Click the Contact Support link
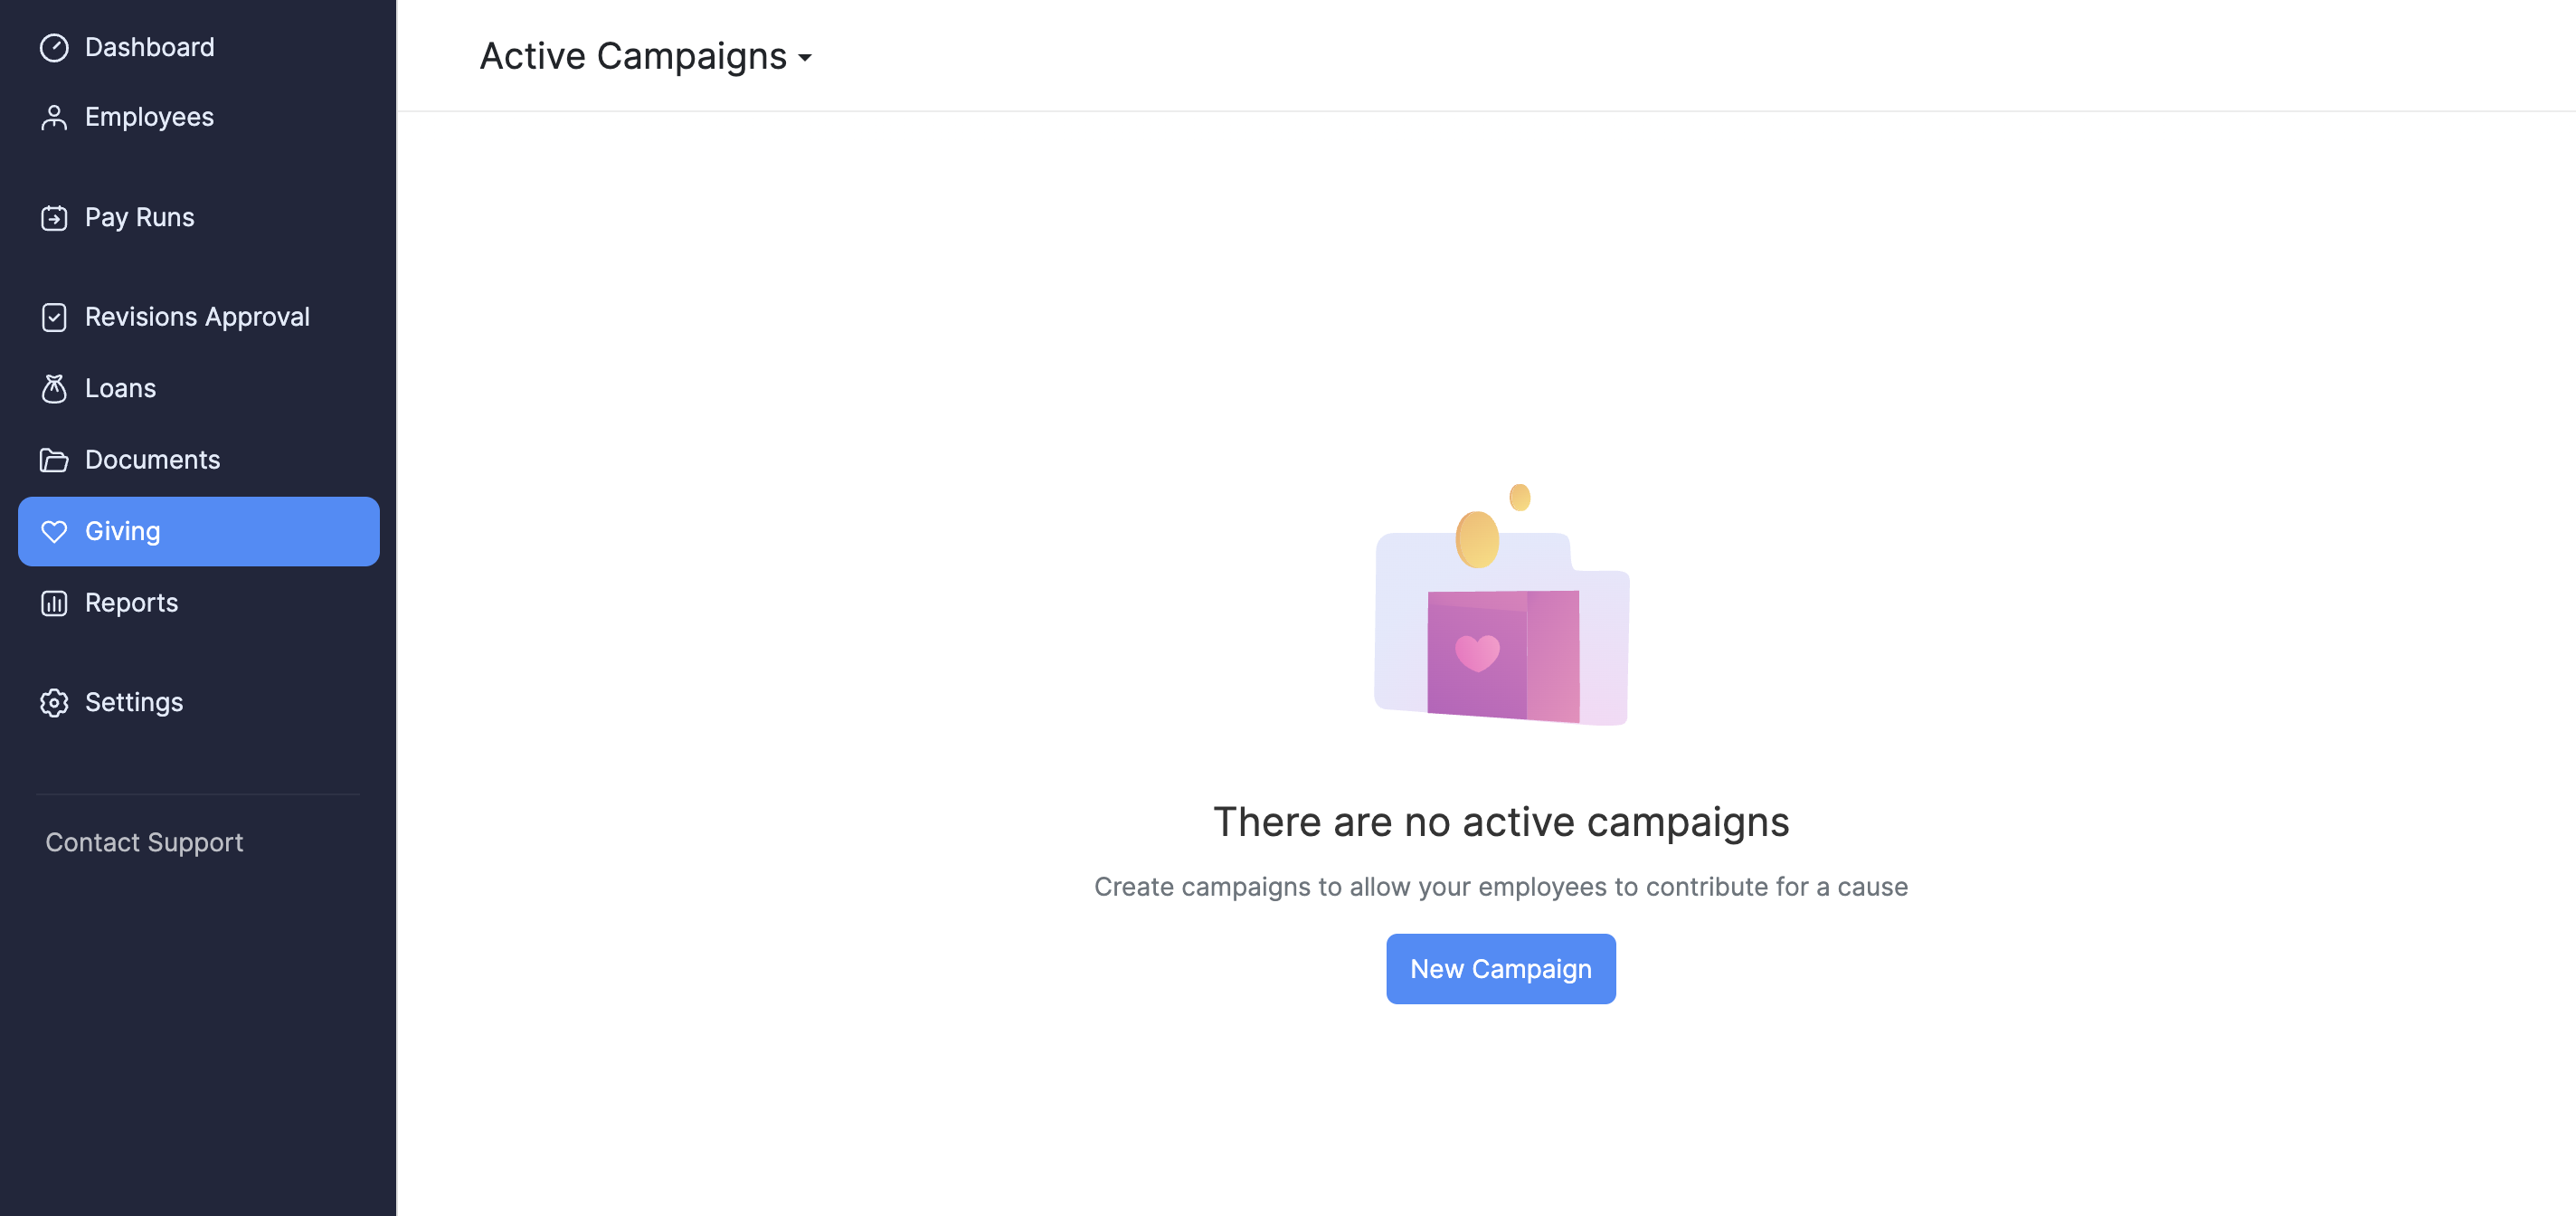Image resolution: width=2576 pixels, height=1216 pixels. (x=144, y=842)
